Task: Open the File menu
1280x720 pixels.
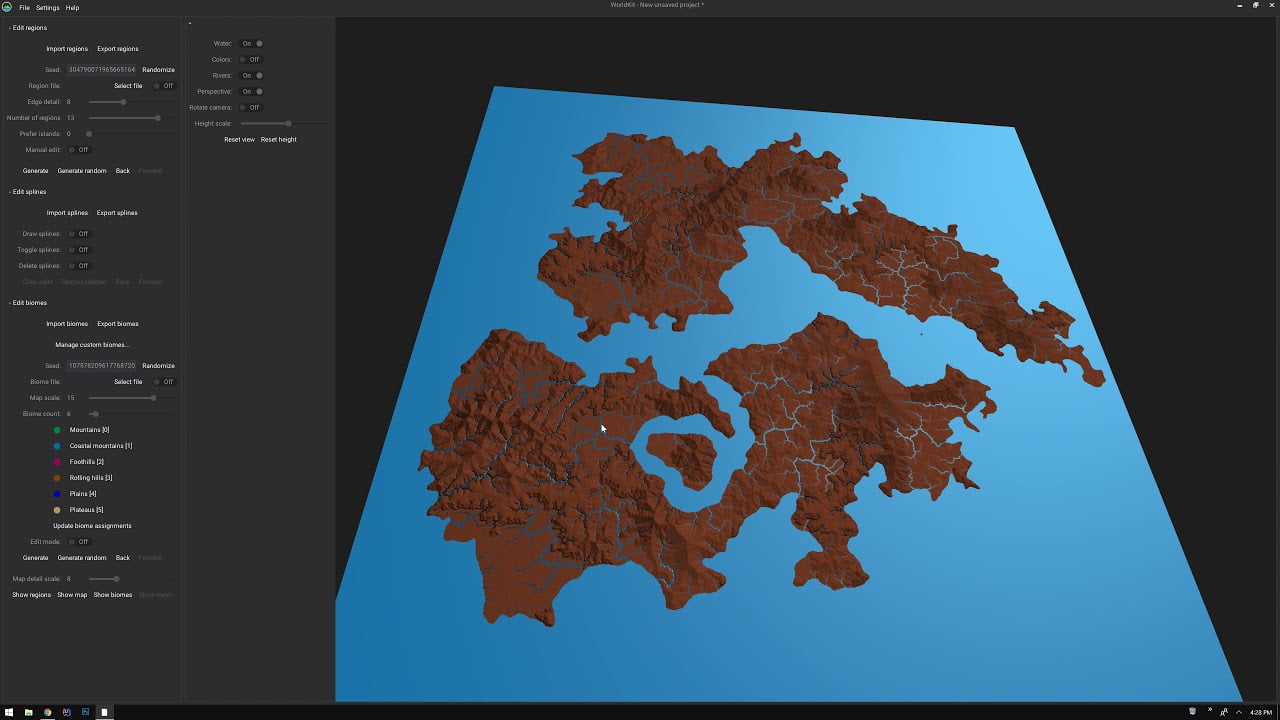Action: [x=24, y=8]
